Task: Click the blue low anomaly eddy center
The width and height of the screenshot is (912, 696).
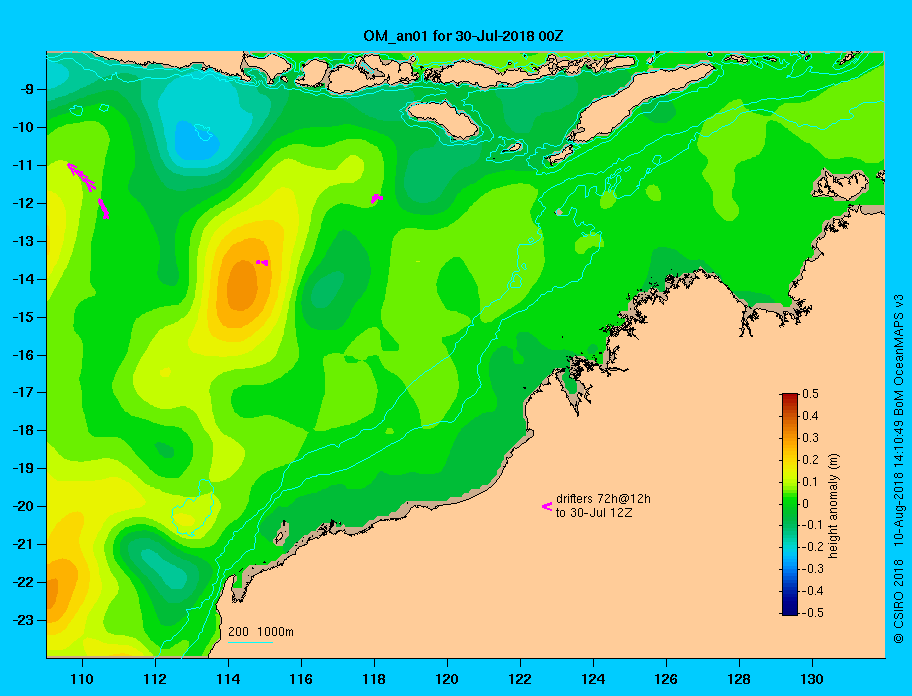Action: pyautogui.click(x=196, y=141)
